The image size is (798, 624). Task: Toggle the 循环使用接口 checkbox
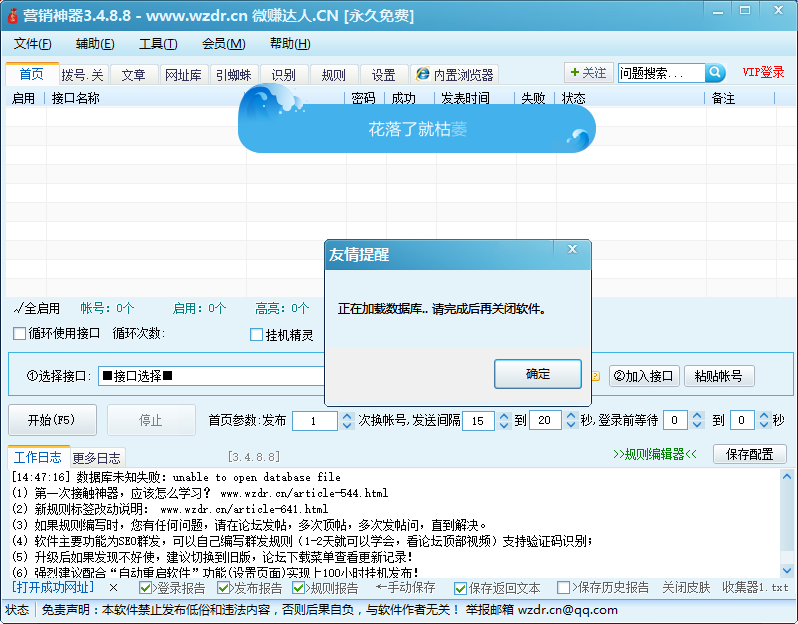point(19,333)
